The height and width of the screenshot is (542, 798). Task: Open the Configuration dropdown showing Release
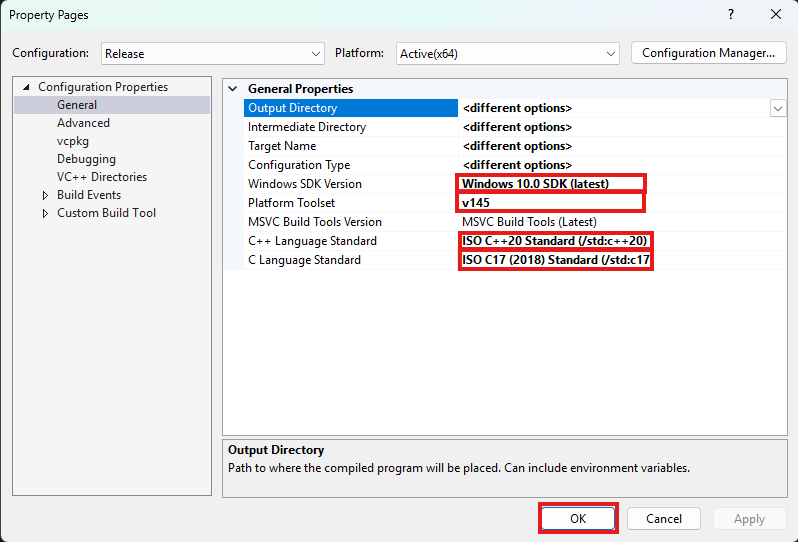click(211, 53)
